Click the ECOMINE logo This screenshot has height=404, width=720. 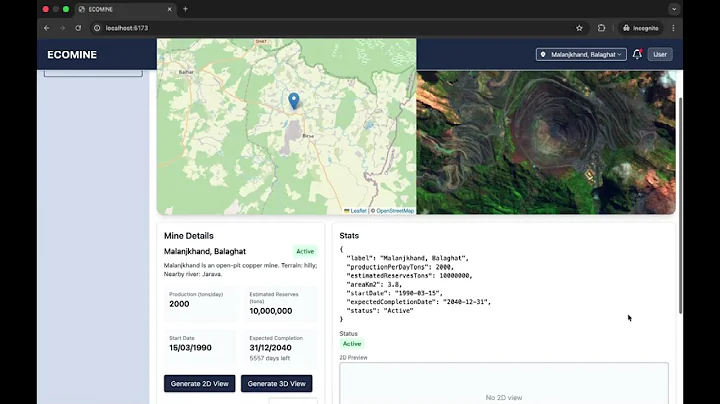(72, 55)
